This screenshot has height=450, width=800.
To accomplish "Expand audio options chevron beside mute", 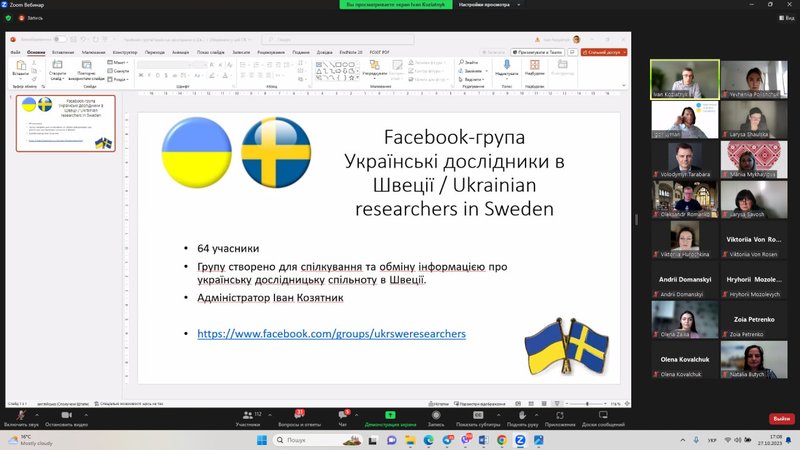I will [x=37, y=415].
